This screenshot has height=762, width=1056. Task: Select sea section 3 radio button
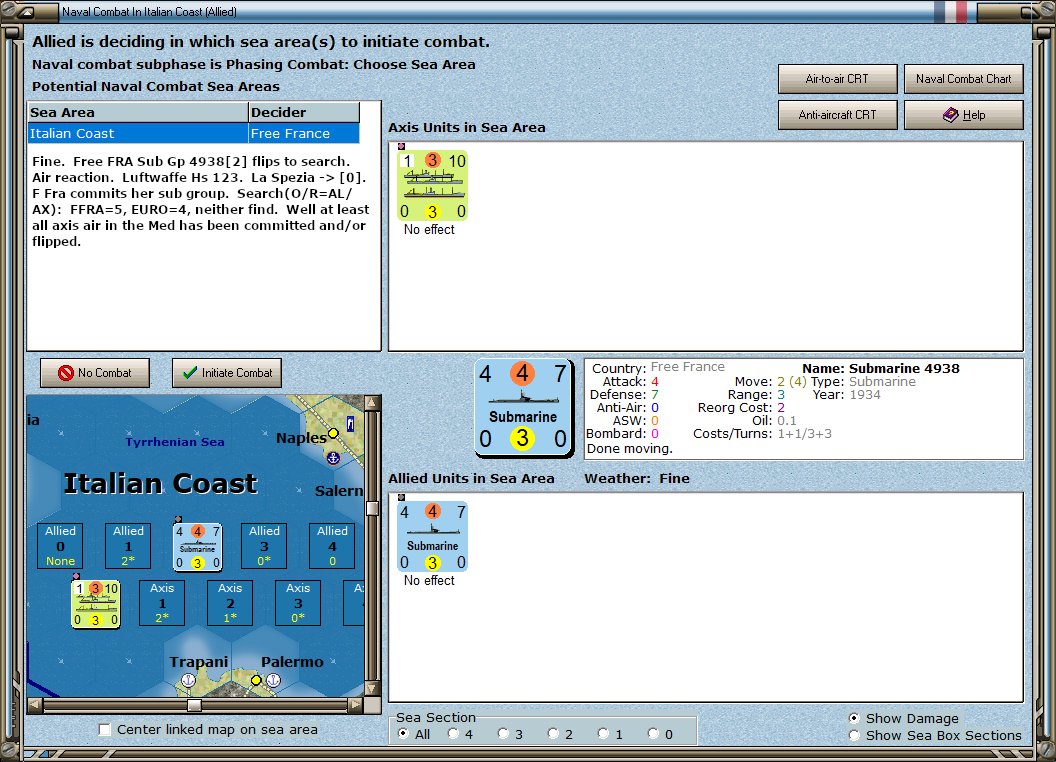503,734
